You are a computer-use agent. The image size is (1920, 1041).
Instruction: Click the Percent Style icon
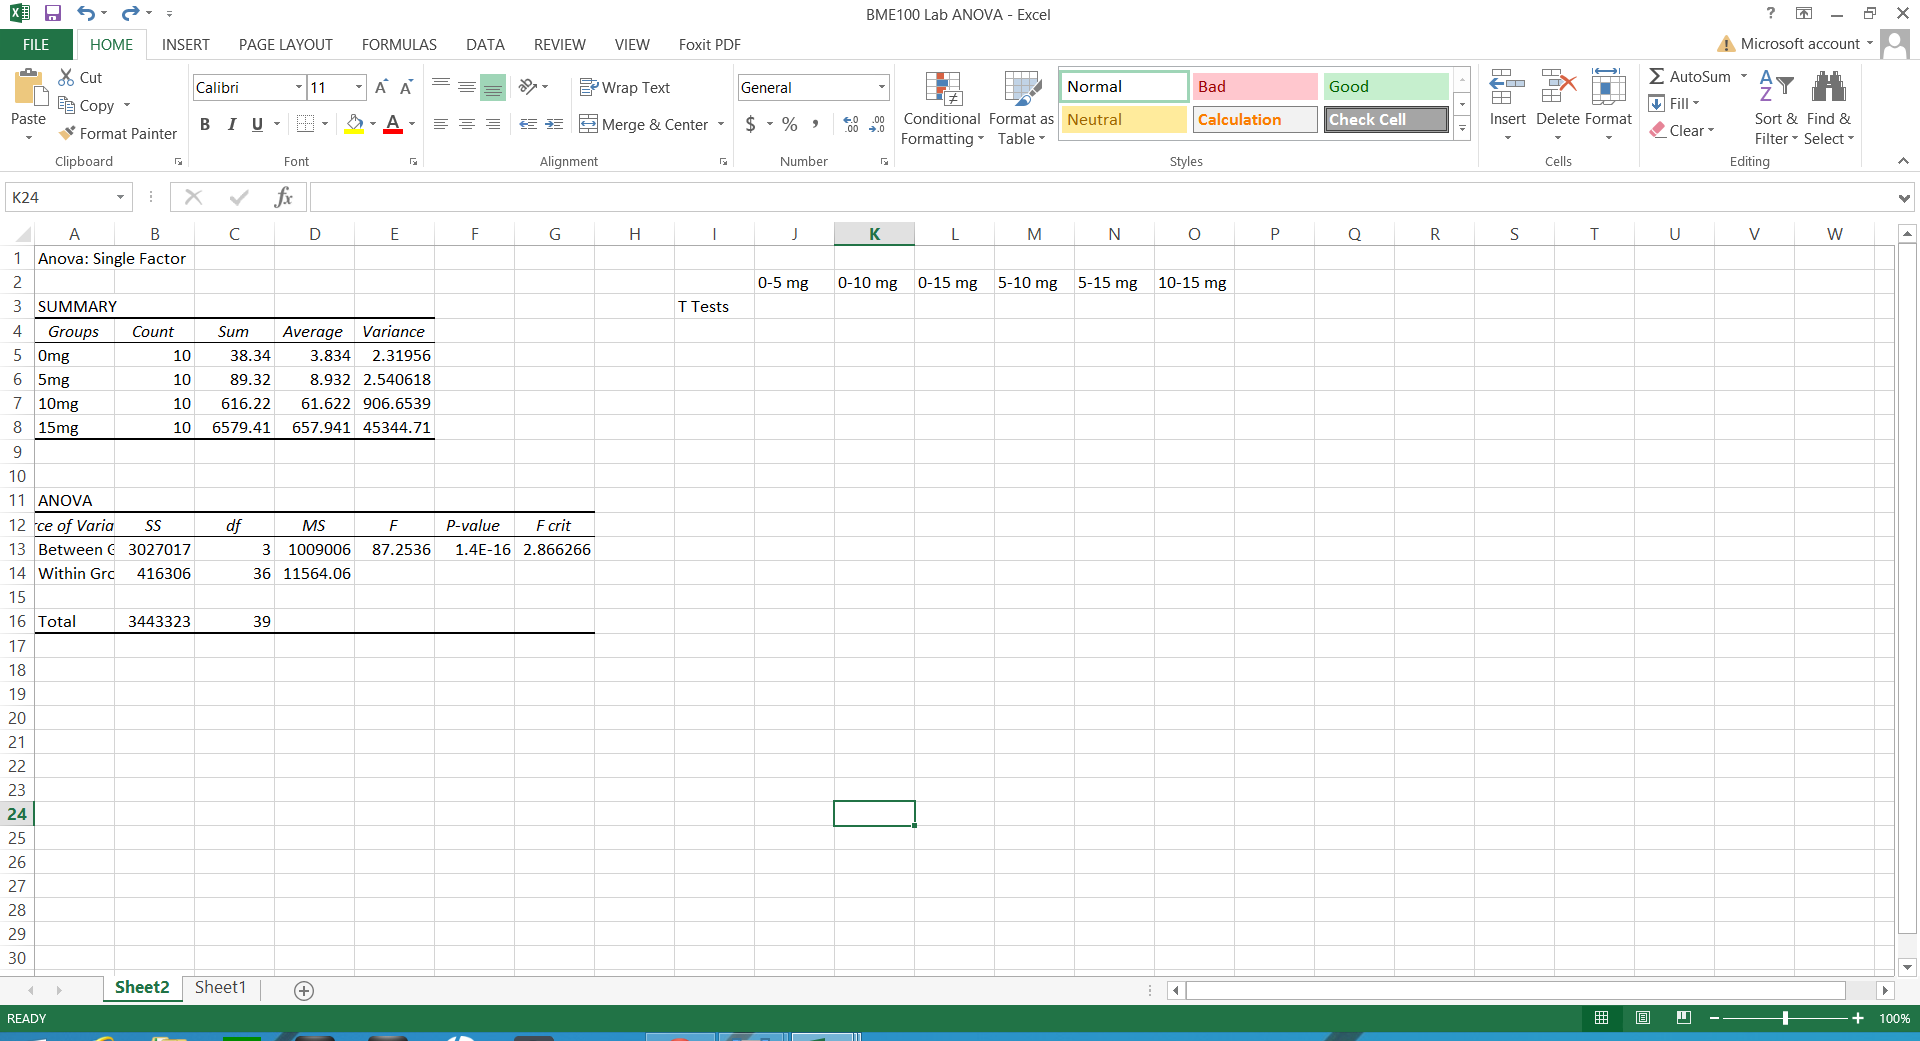click(x=790, y=124)
